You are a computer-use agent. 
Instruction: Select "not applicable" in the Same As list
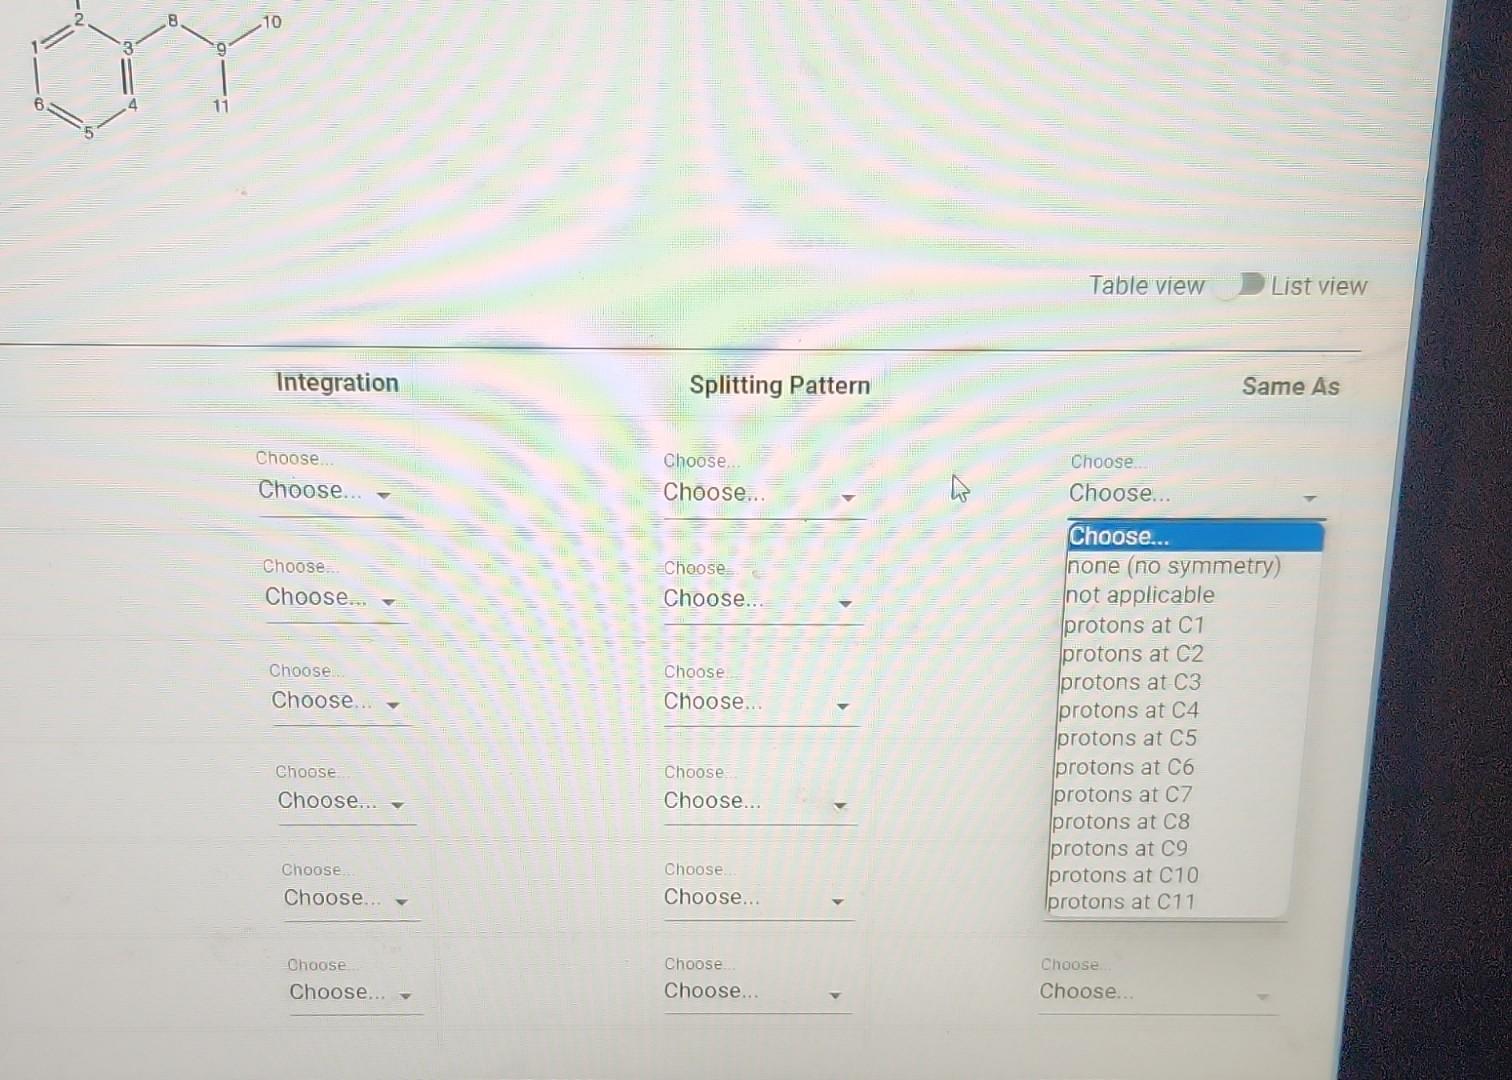coord(1139,595)
